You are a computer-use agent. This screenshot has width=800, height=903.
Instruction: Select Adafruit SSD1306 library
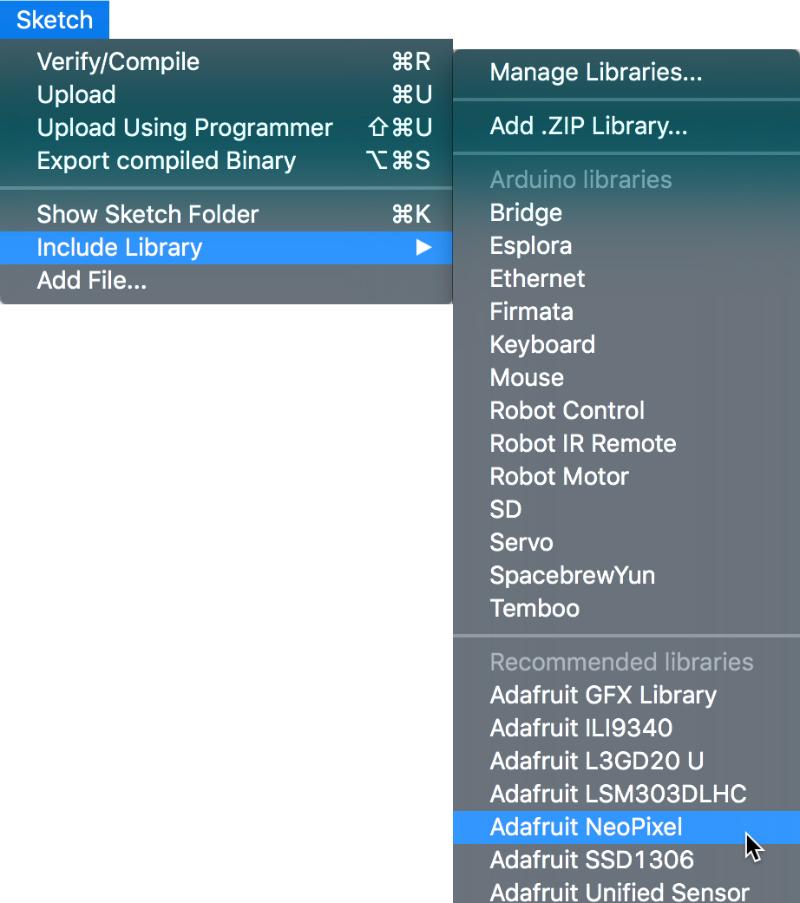pyautogui.click(x=627, y=860)
